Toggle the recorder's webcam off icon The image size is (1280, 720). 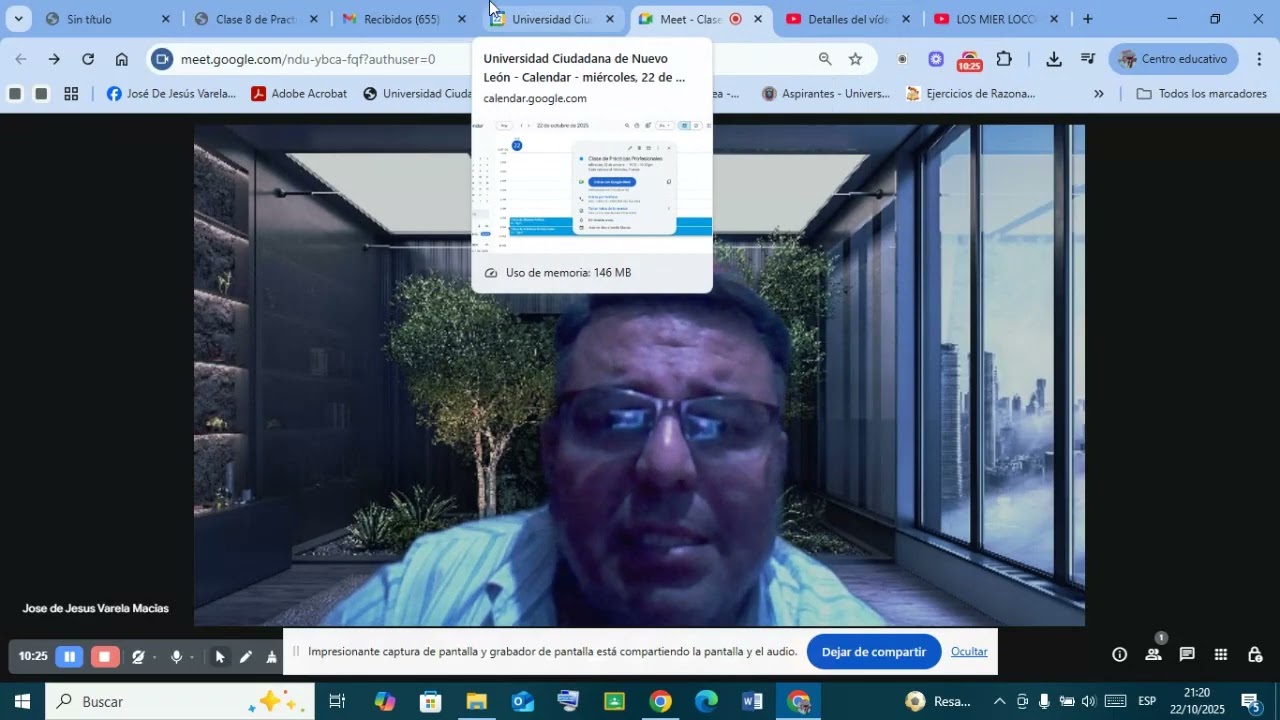click(138, 657)
